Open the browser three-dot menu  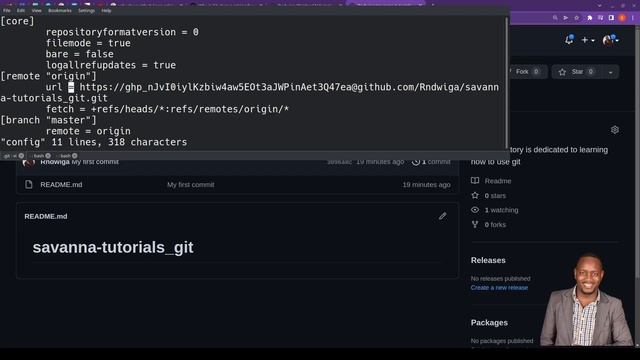pos(633,18)
